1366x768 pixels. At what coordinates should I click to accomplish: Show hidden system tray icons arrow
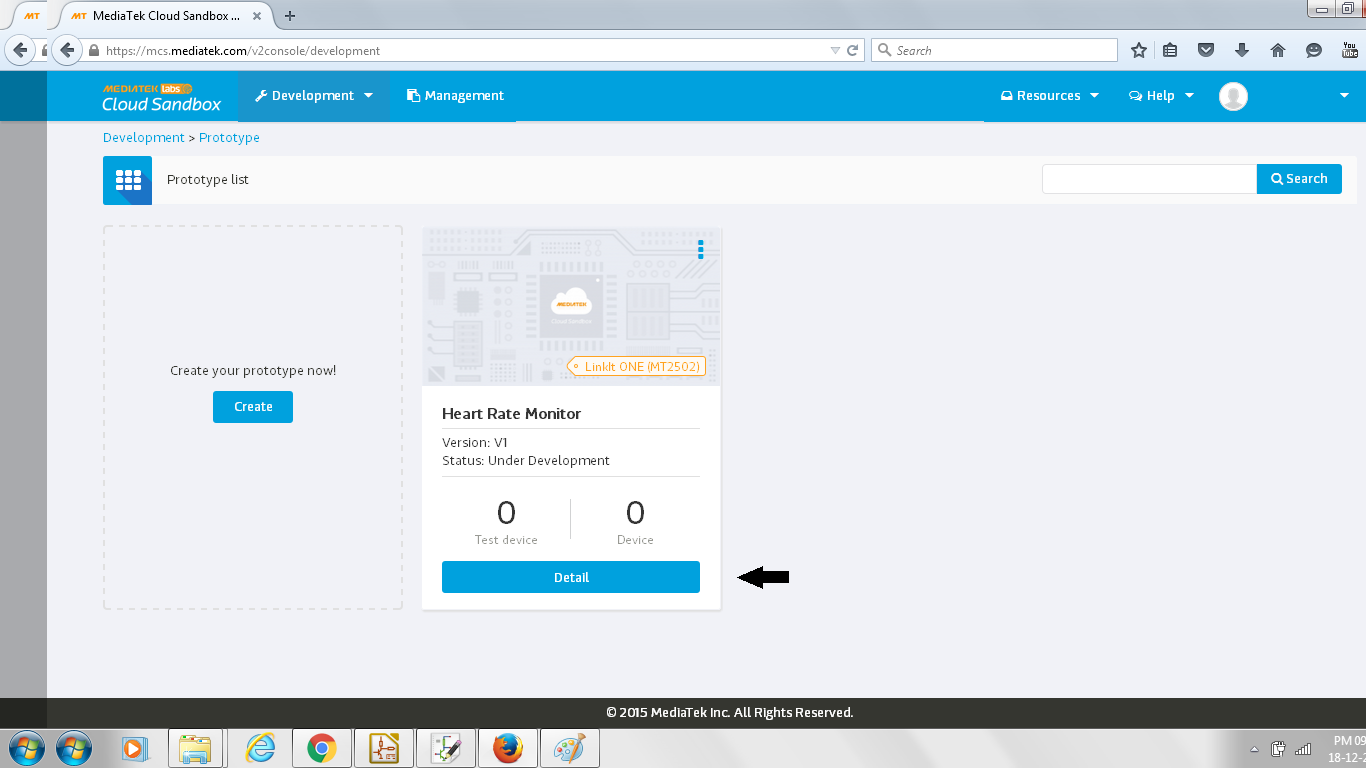[x=1254, y=749]
